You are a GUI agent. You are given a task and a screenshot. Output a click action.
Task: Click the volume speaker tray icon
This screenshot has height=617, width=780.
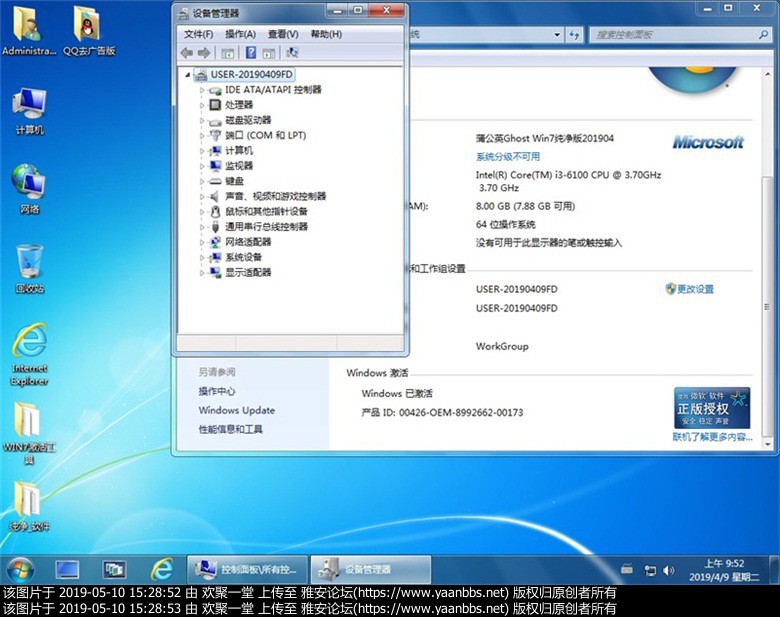pos(669,570)
